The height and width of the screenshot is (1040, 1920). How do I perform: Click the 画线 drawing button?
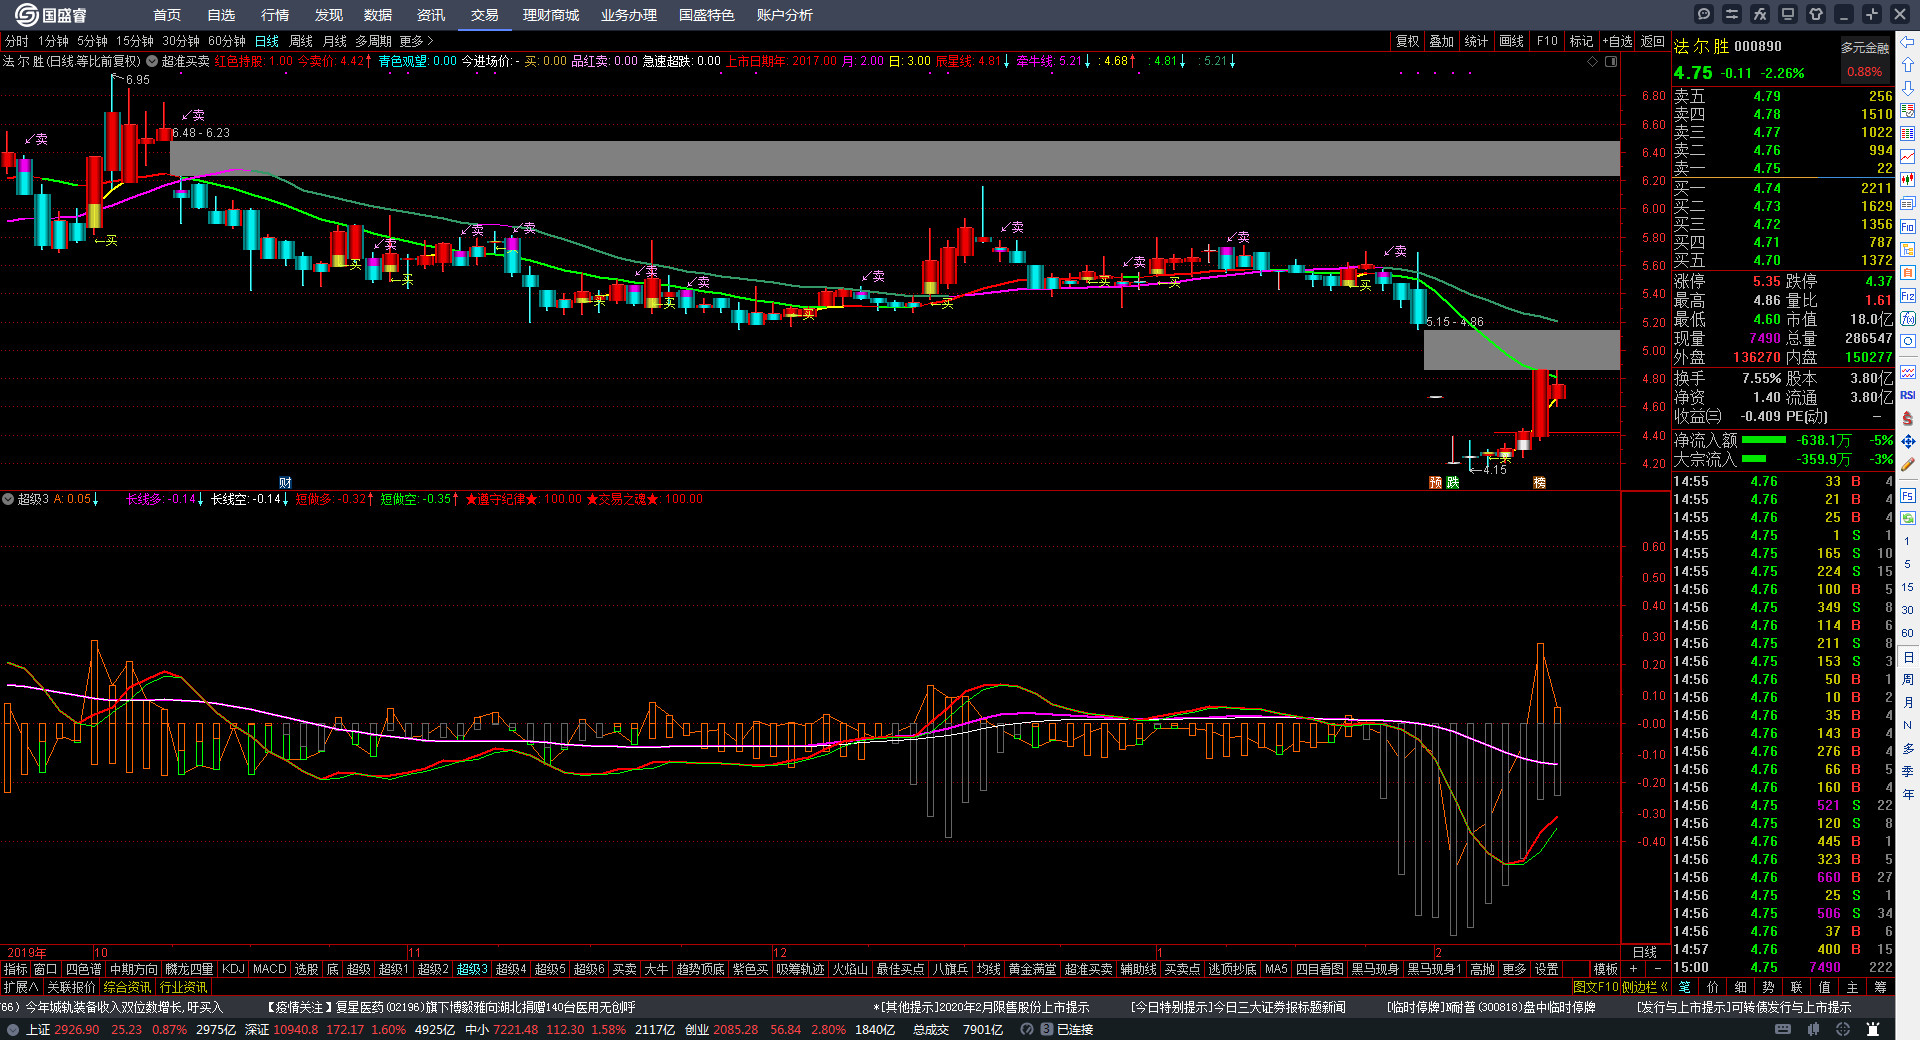(x=1512, y=41)
